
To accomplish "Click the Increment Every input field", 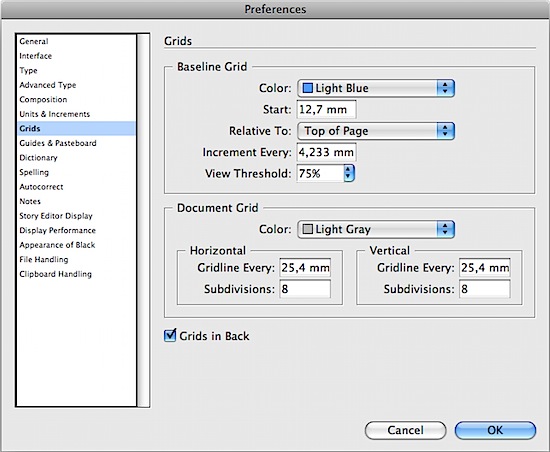I will [x=327, y=152].
